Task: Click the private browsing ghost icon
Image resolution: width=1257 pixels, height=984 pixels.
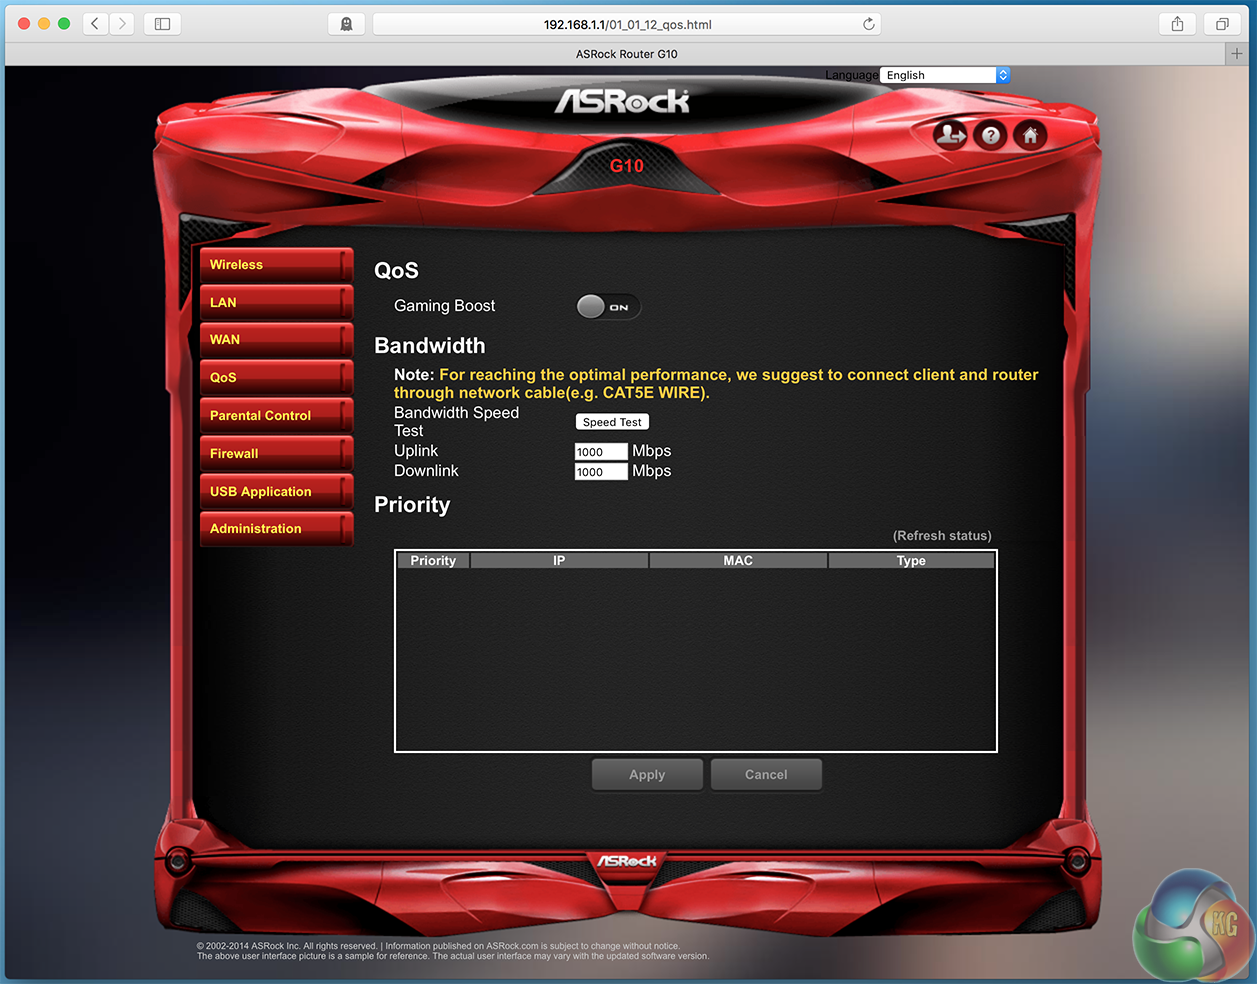Action: coord(346,24)
